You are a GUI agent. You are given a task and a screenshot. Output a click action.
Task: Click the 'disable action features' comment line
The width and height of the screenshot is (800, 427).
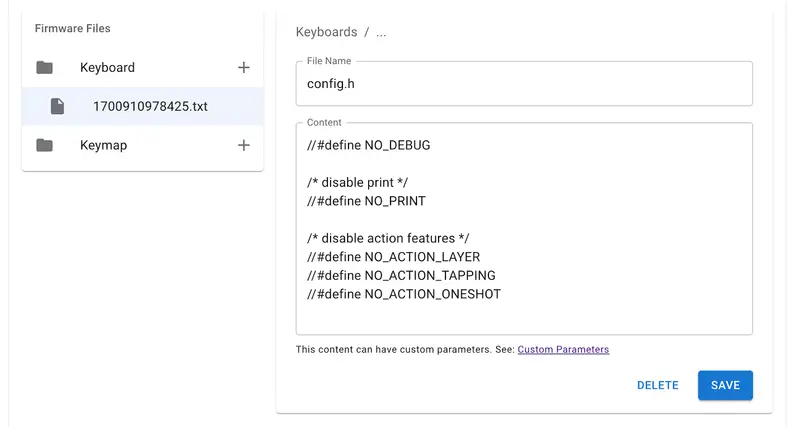point(388,238)
